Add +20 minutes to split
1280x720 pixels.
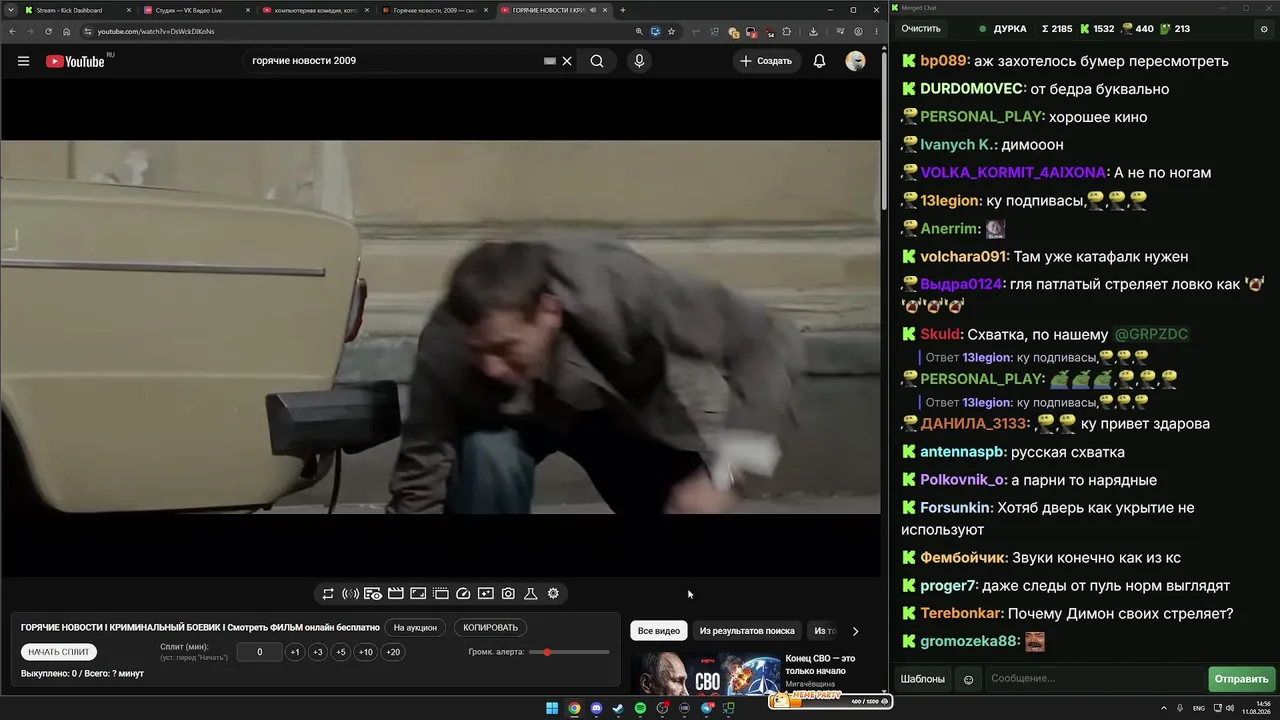click(393, 652)
